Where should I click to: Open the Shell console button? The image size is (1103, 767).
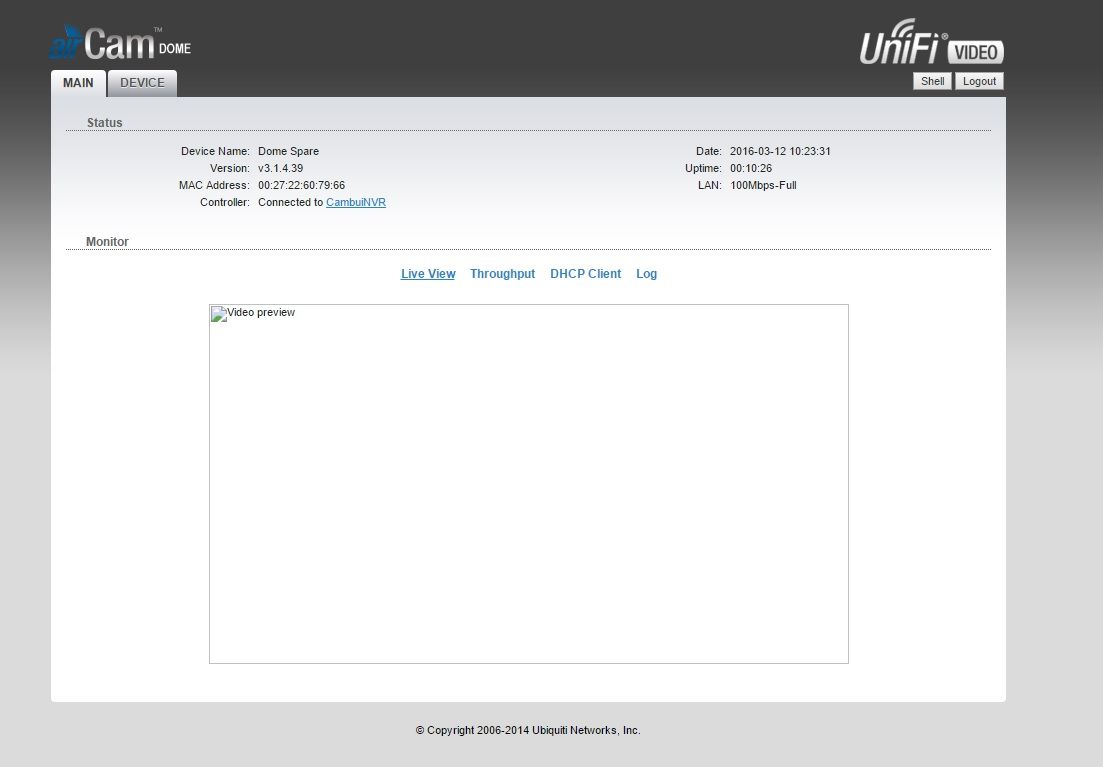[932, 81]
